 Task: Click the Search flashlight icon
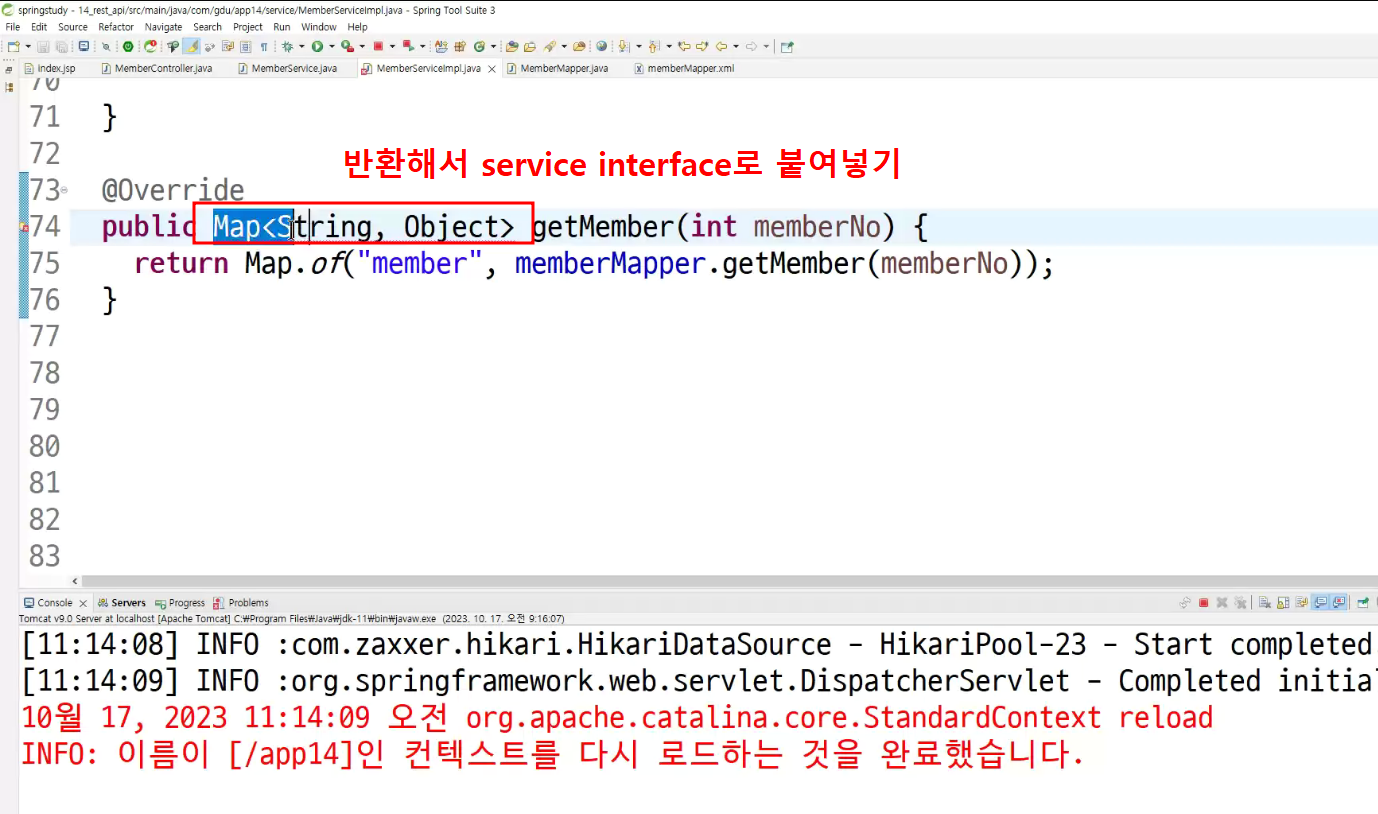pos(549,46)
